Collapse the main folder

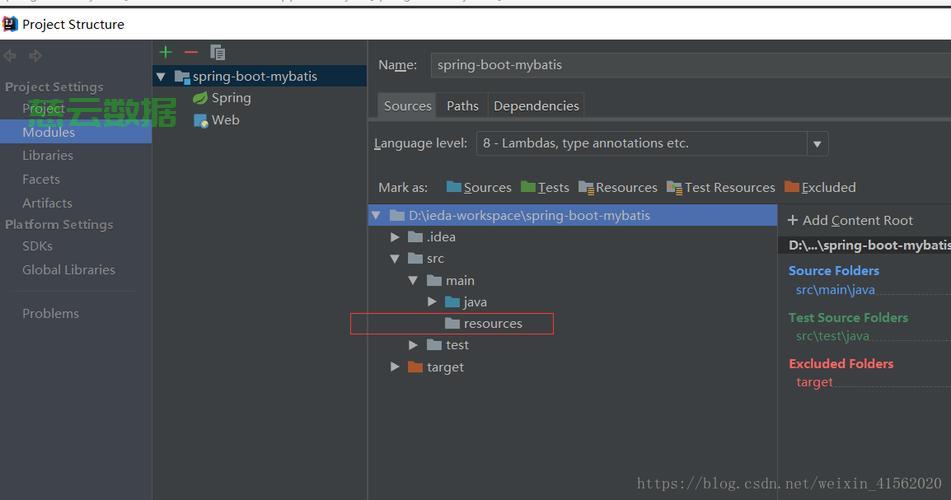(413, 281)
